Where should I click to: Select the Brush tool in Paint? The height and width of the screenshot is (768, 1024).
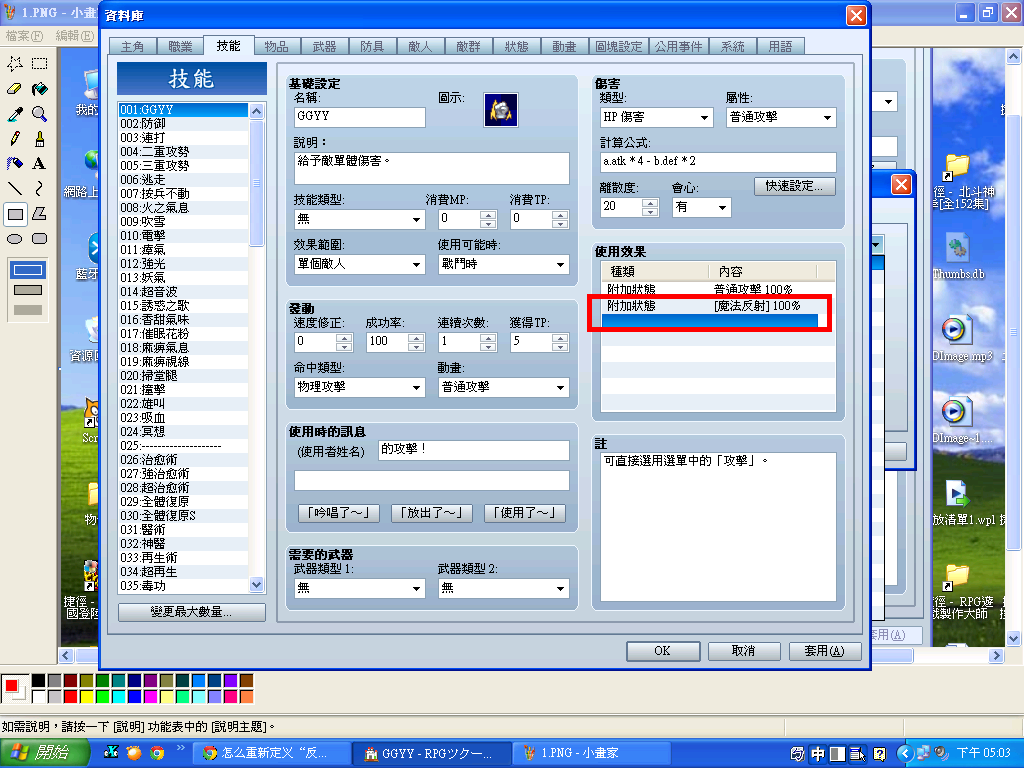click(40, 138)
